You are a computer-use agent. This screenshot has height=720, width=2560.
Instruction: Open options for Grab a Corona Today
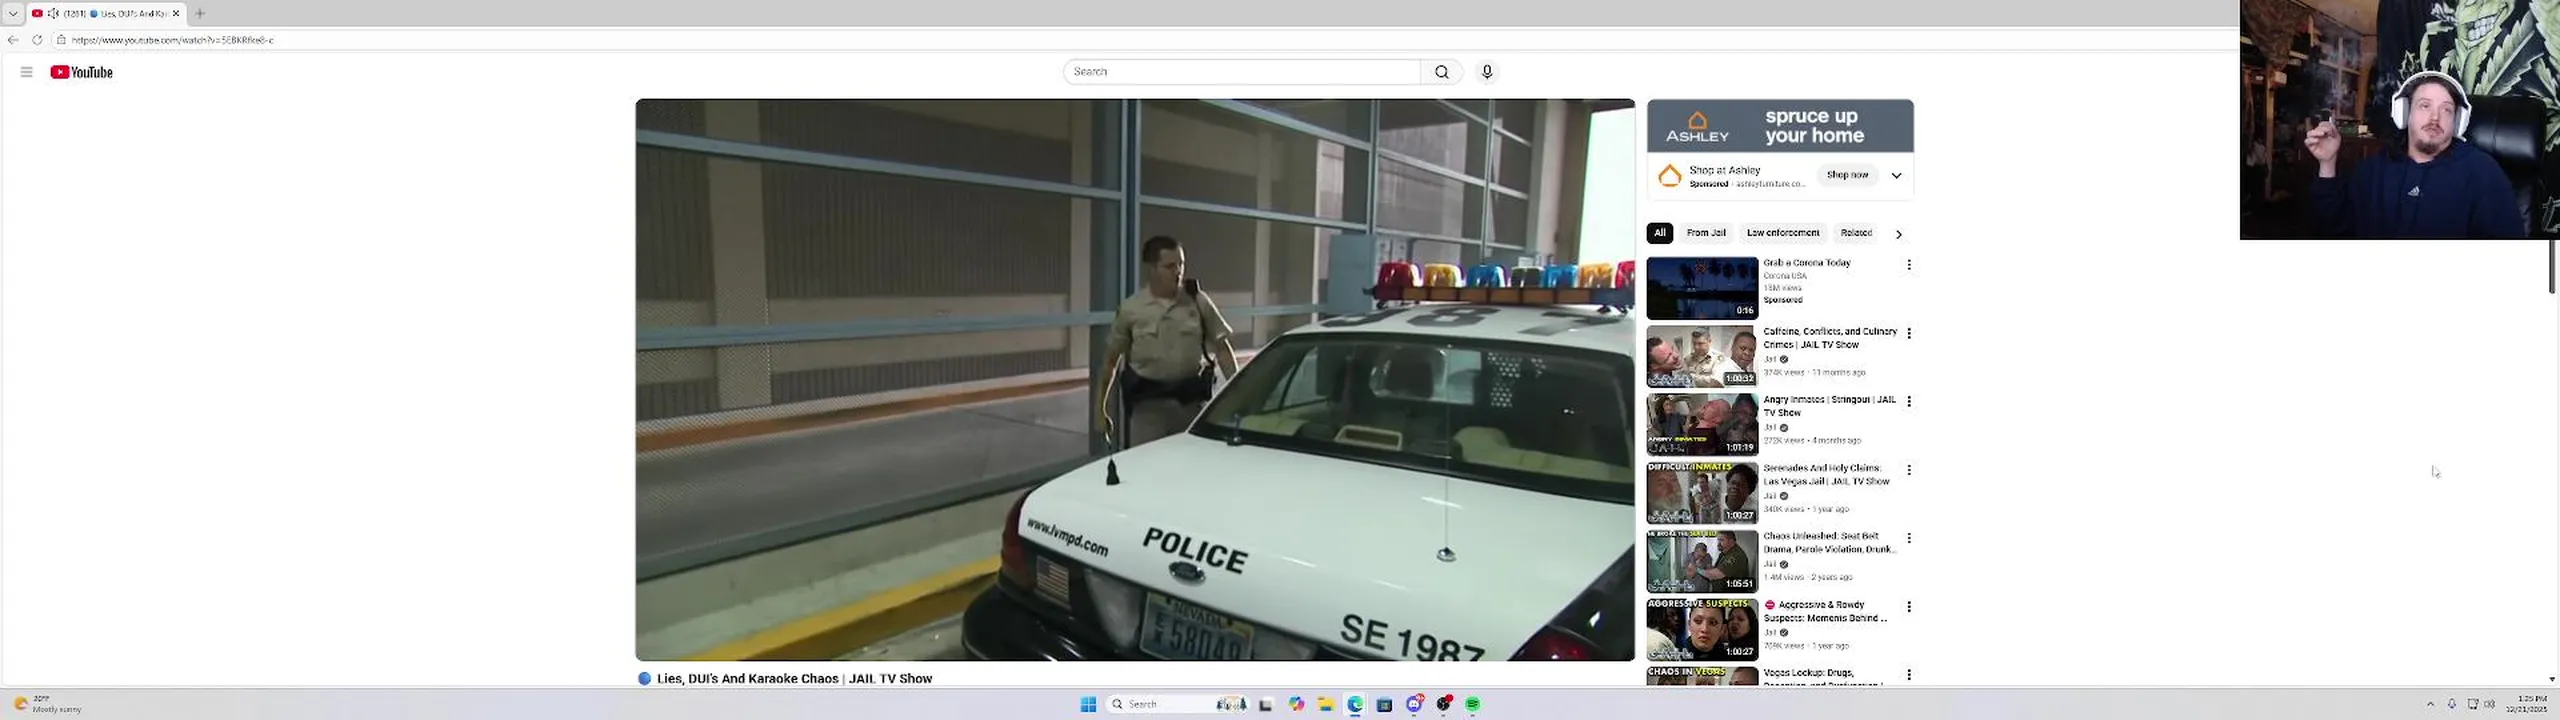click(x=1909, y=265)
